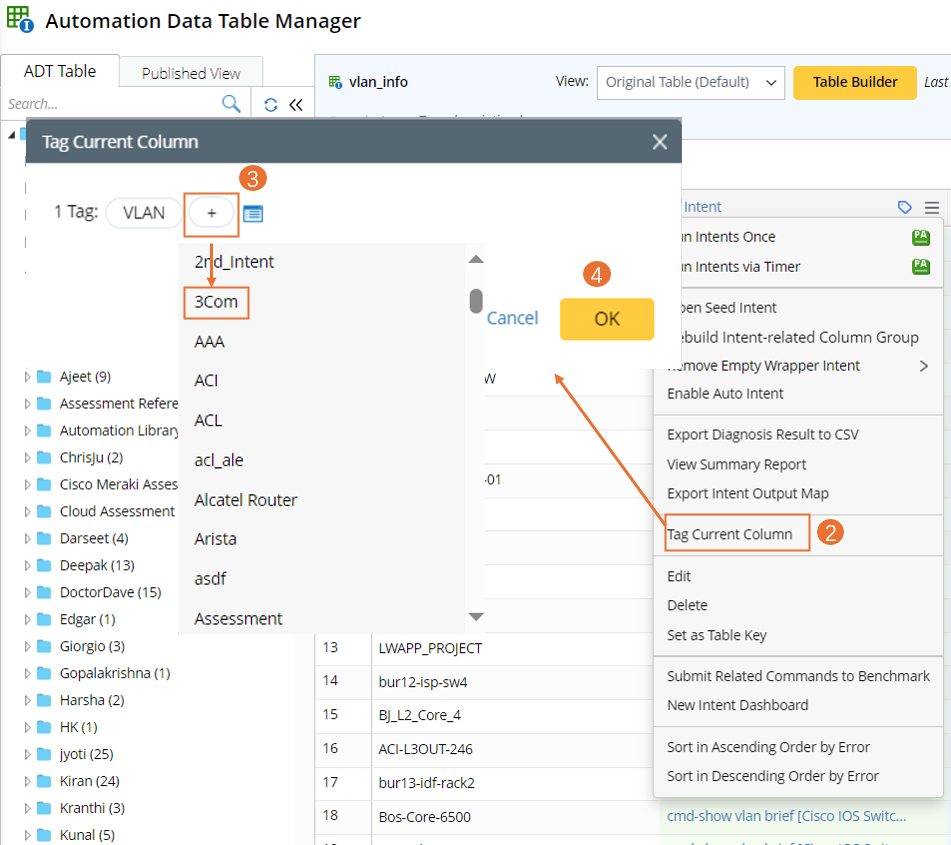This screenshot has width=951, height=845.
Task: Expand the jyoti folder tree node
Action: click(28, 755)
